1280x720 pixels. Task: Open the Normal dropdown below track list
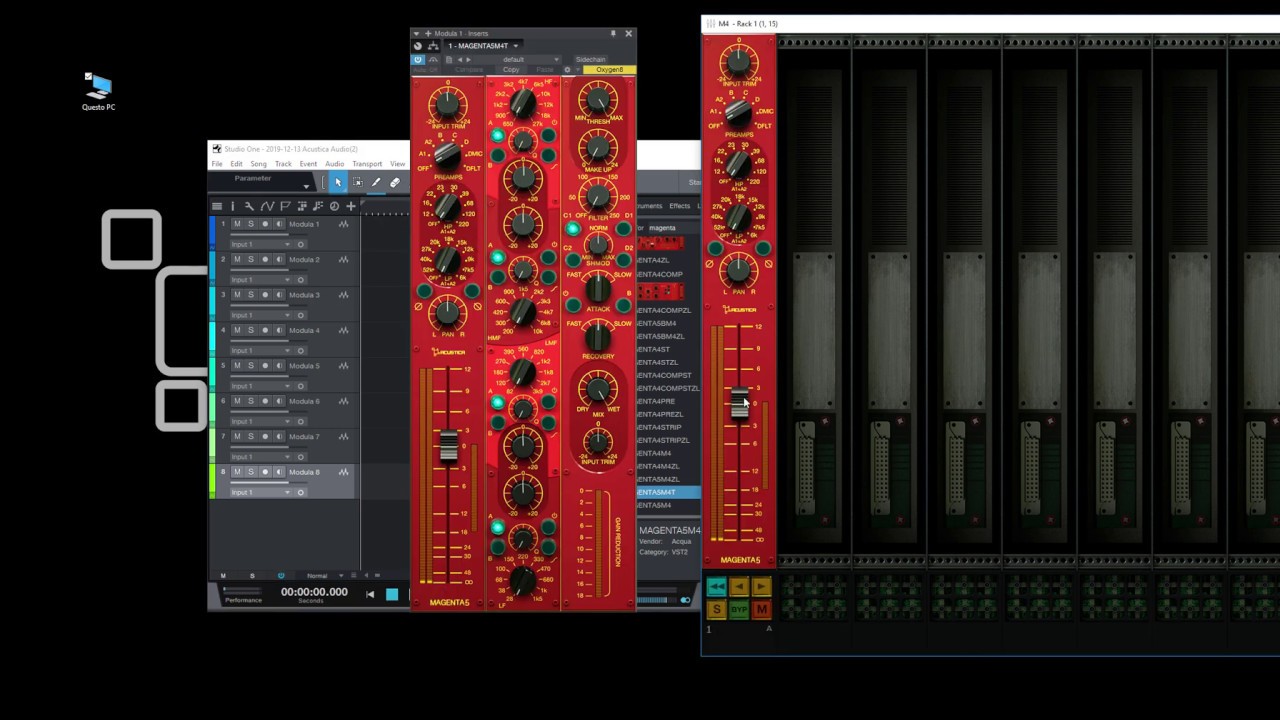(321, 576)
